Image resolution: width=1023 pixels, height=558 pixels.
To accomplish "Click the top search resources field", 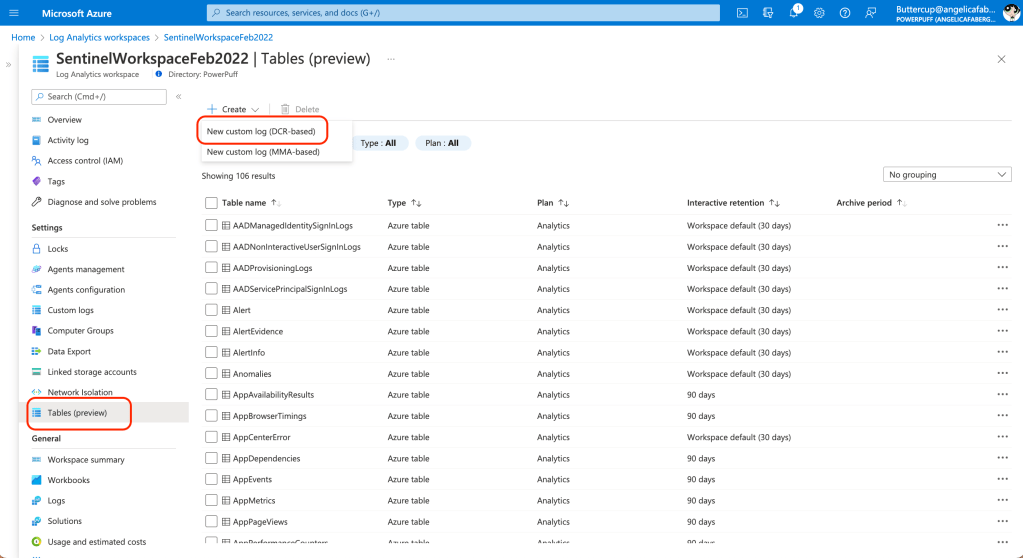I will pos(463,13).
